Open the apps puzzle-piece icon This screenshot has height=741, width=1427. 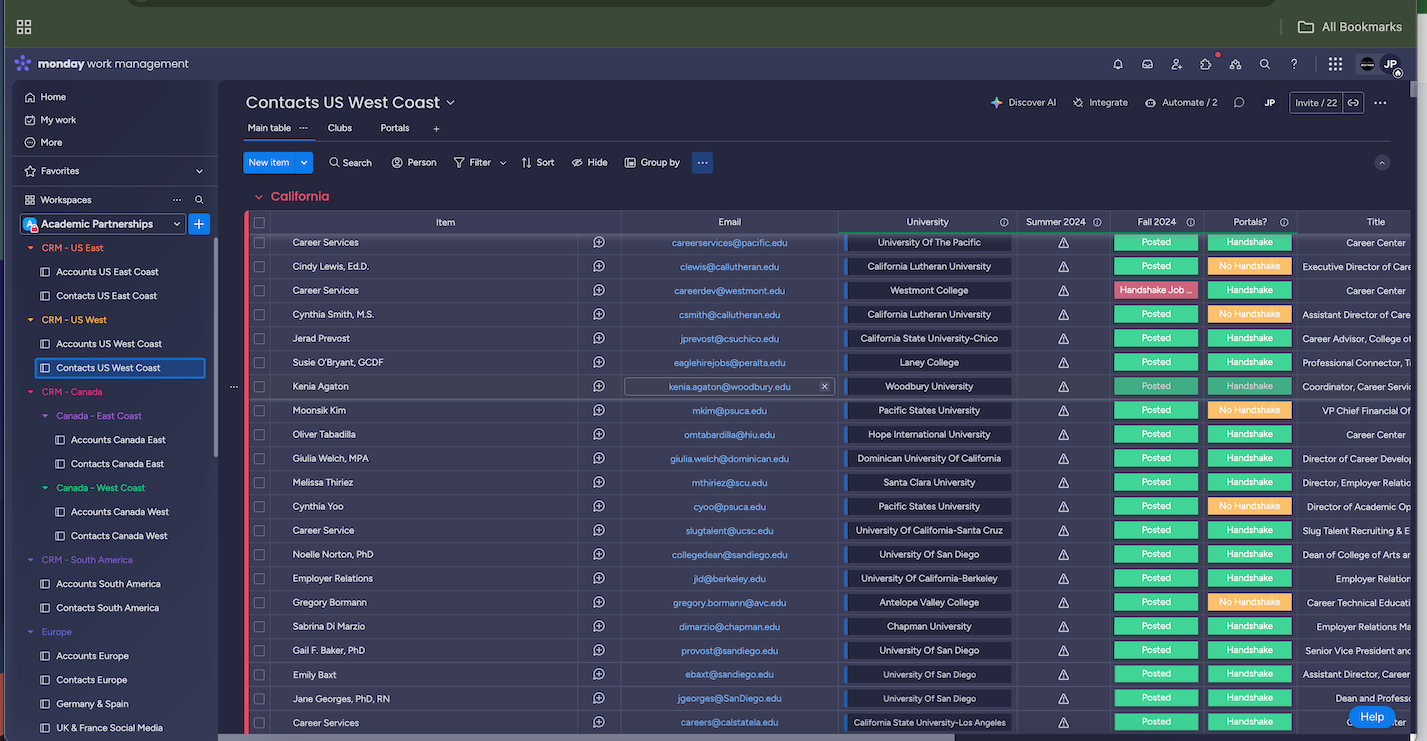[x=1206, y=64]
